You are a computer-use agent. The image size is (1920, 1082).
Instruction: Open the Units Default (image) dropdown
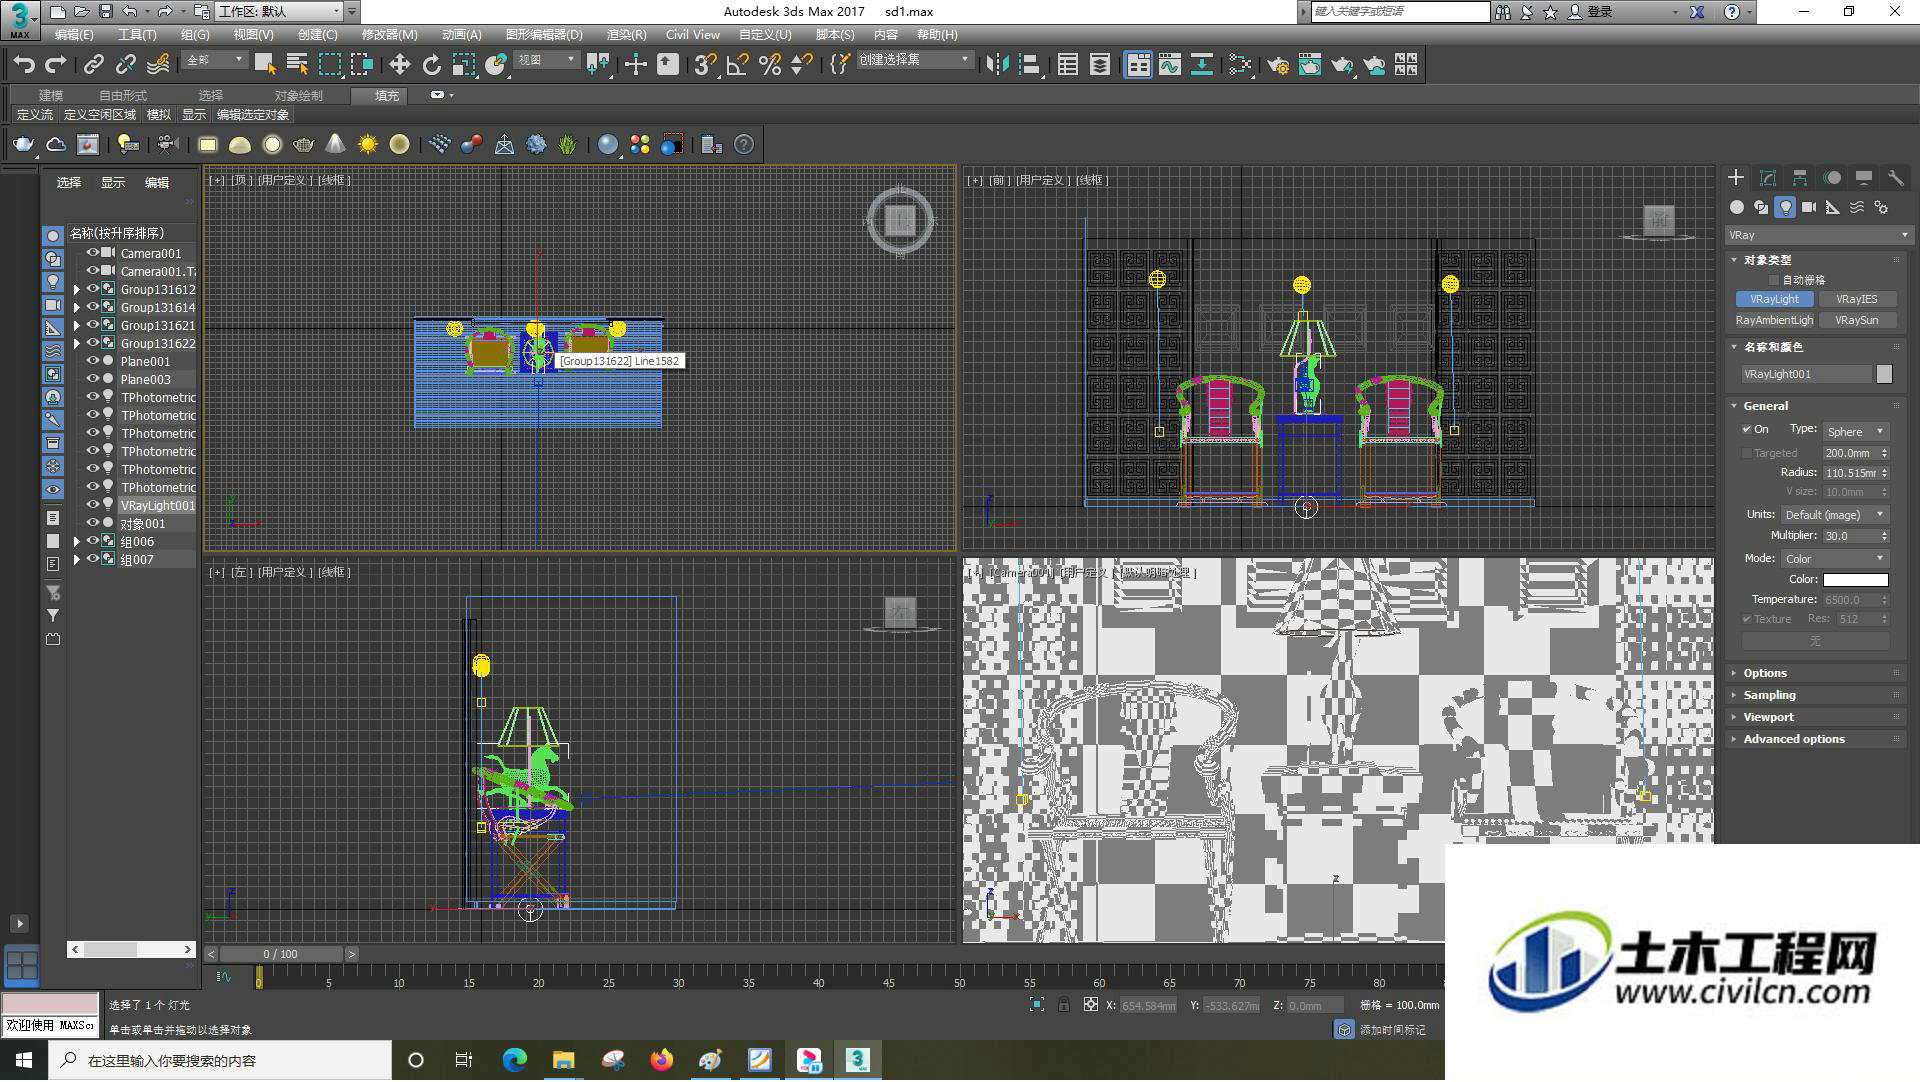coord(1834,514)
